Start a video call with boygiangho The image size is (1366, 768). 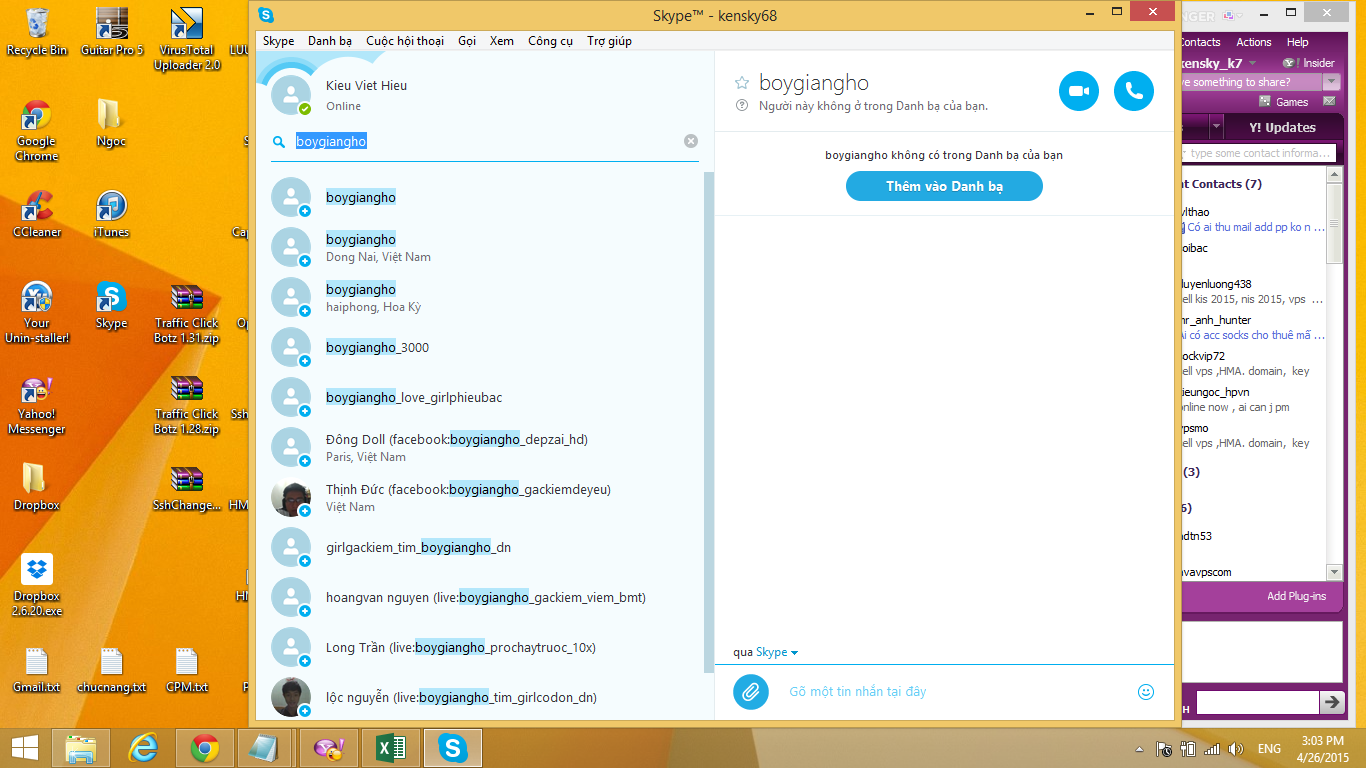1078,91
